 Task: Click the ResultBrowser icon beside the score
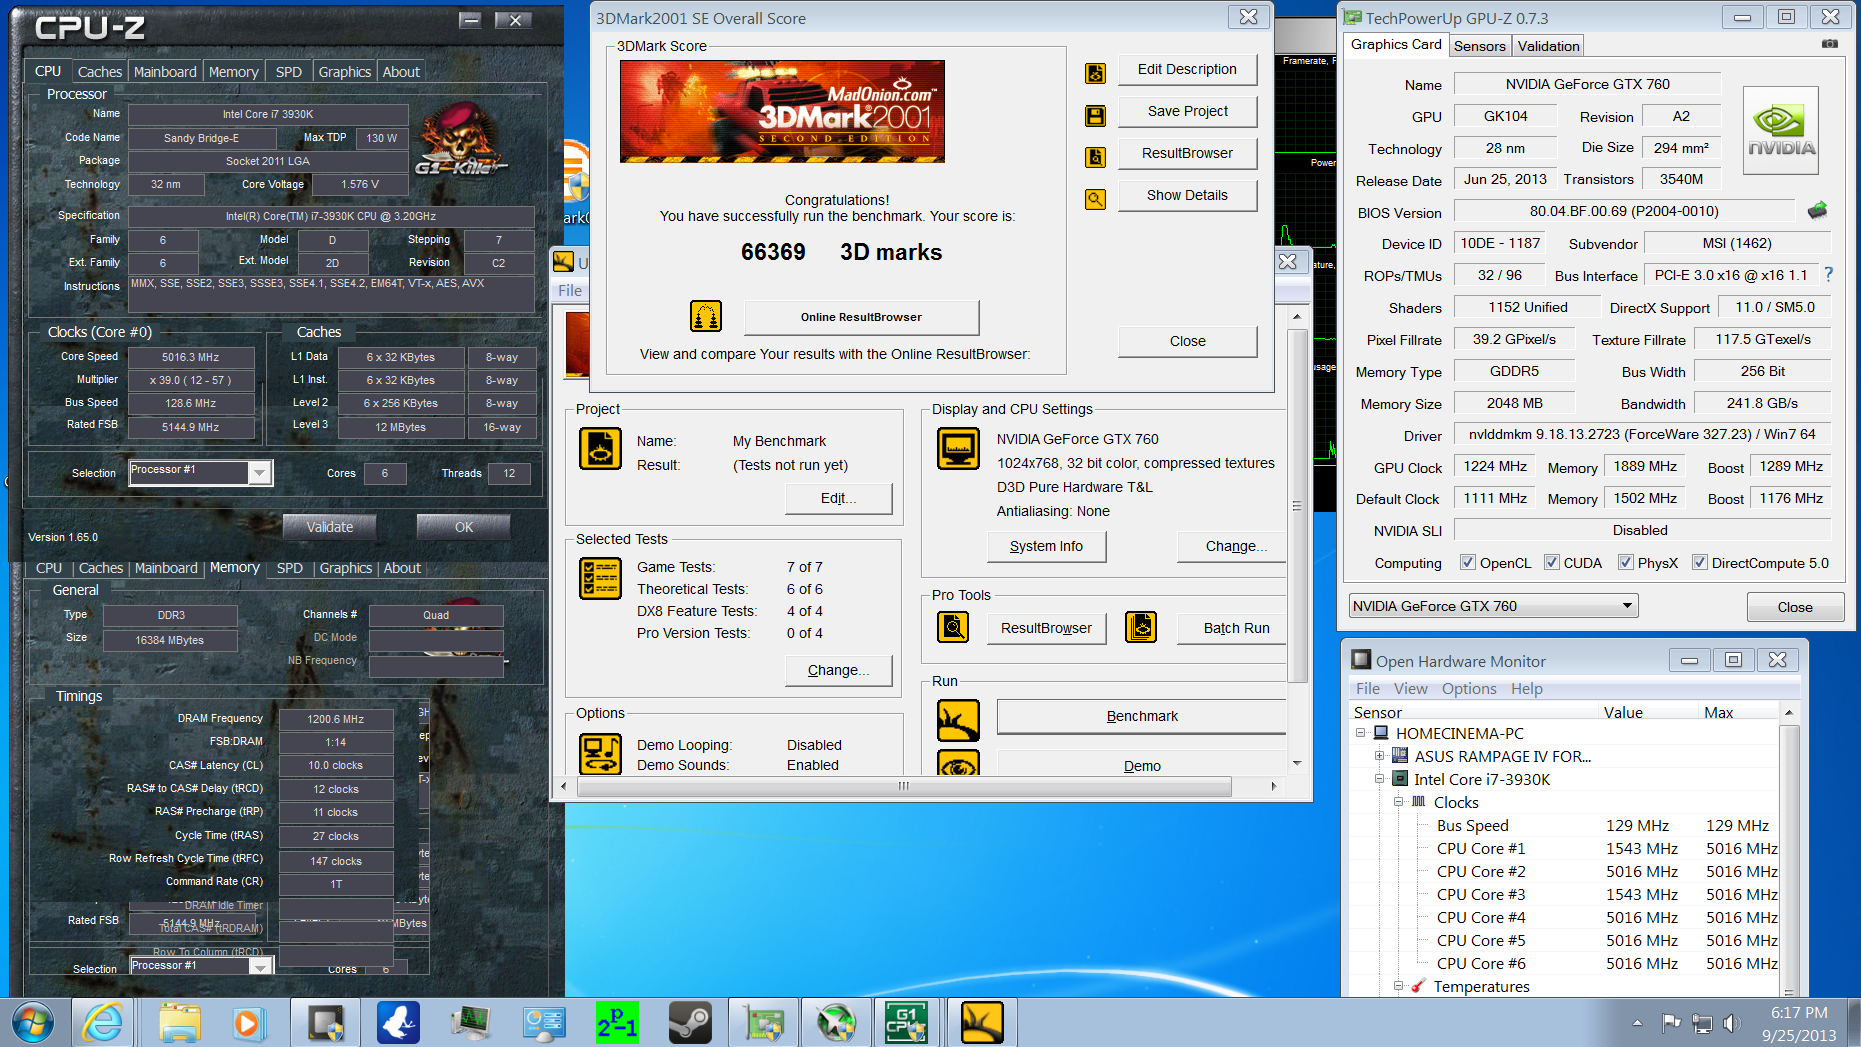pyautogui.click(x=1096, y=157)
